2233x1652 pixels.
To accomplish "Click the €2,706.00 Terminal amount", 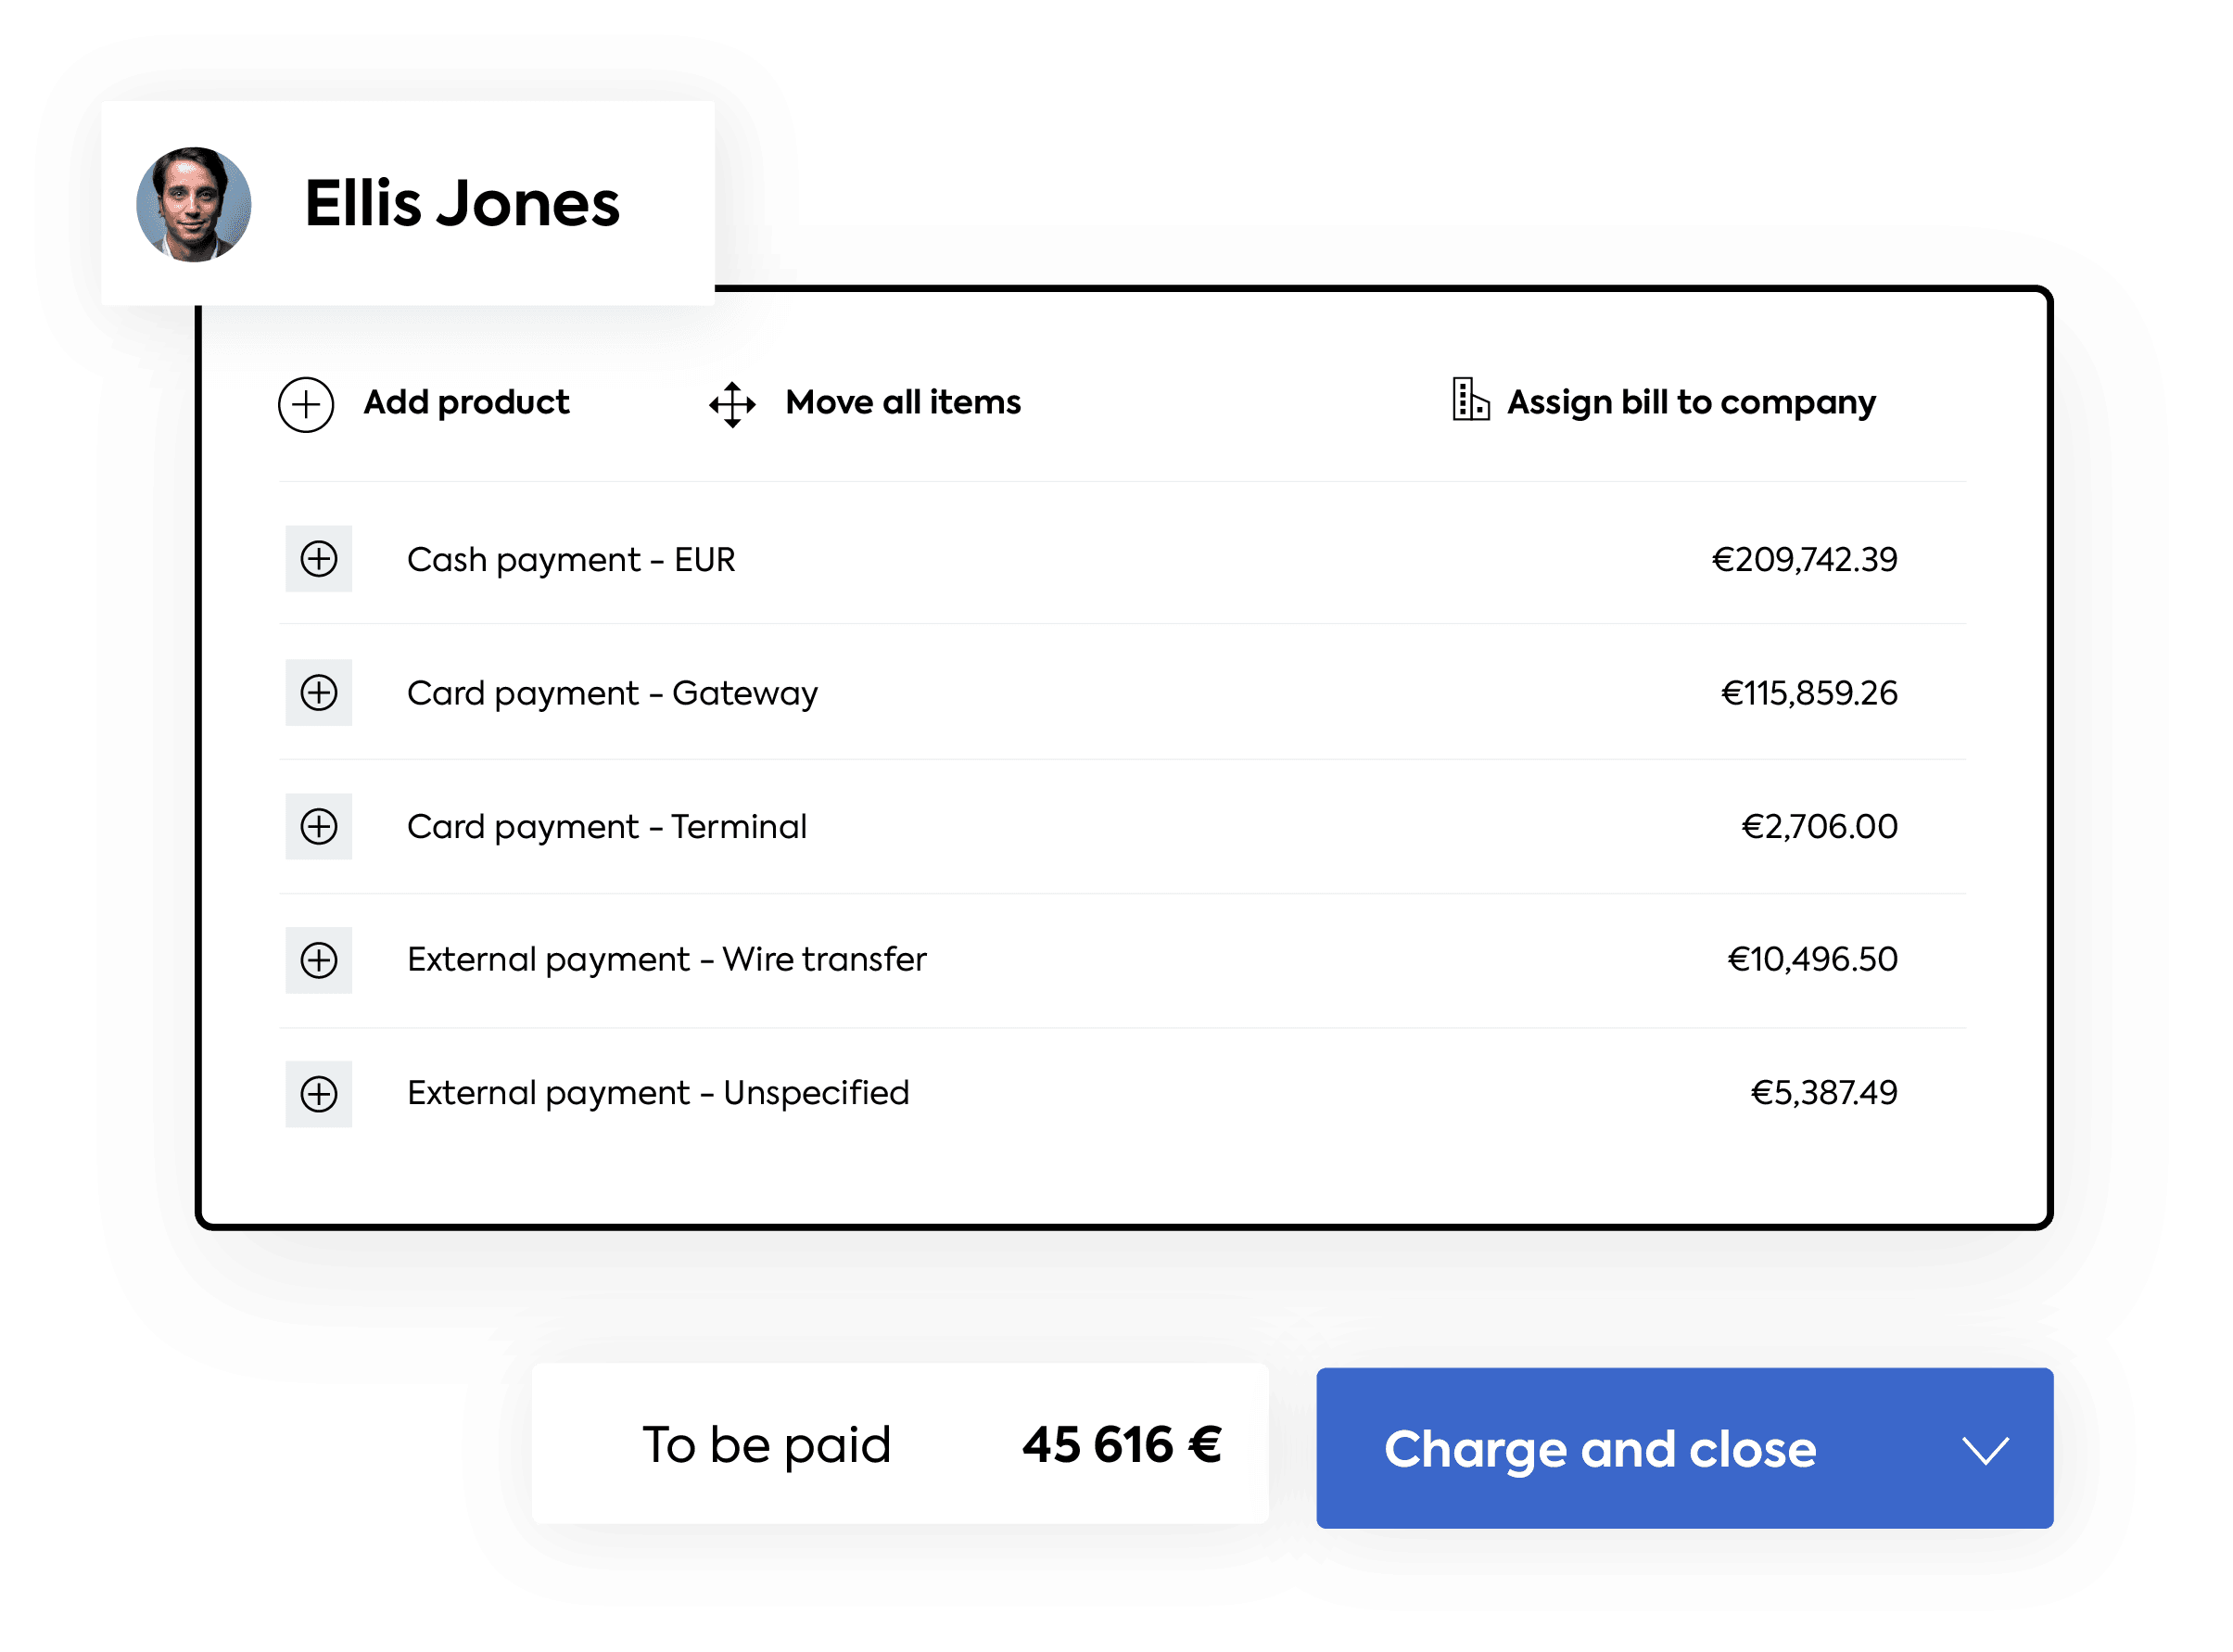I will (1819, 827).
